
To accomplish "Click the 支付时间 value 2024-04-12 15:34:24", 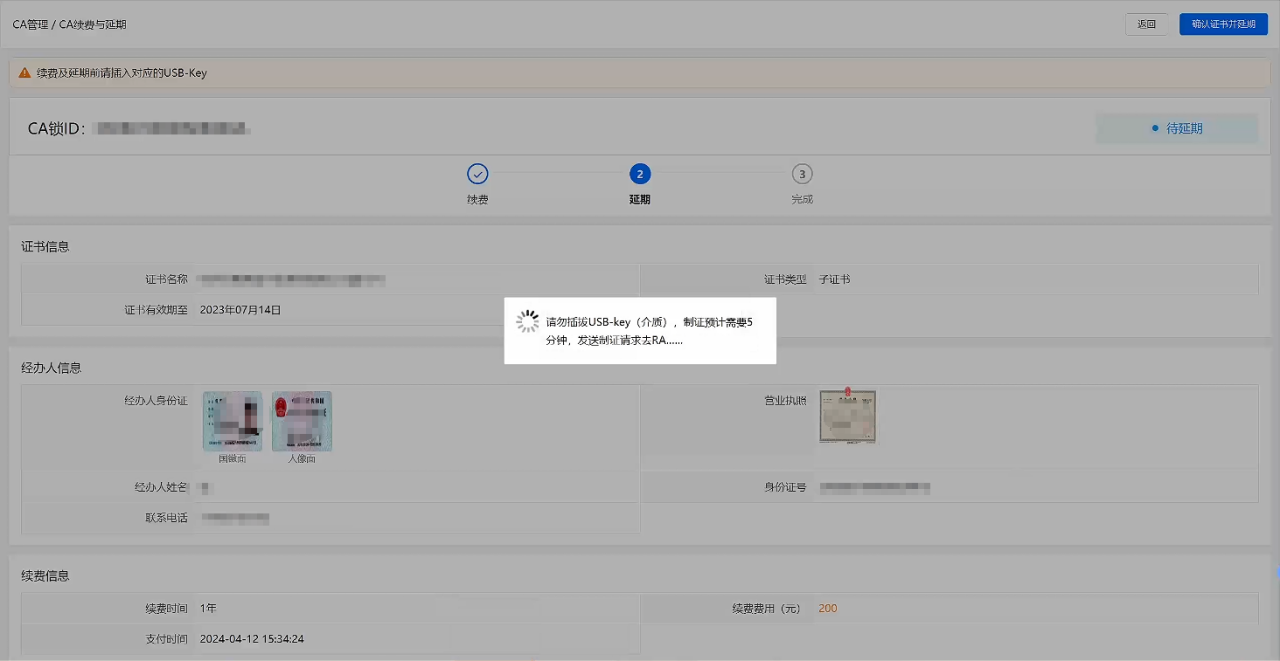I will pos(251,638).
